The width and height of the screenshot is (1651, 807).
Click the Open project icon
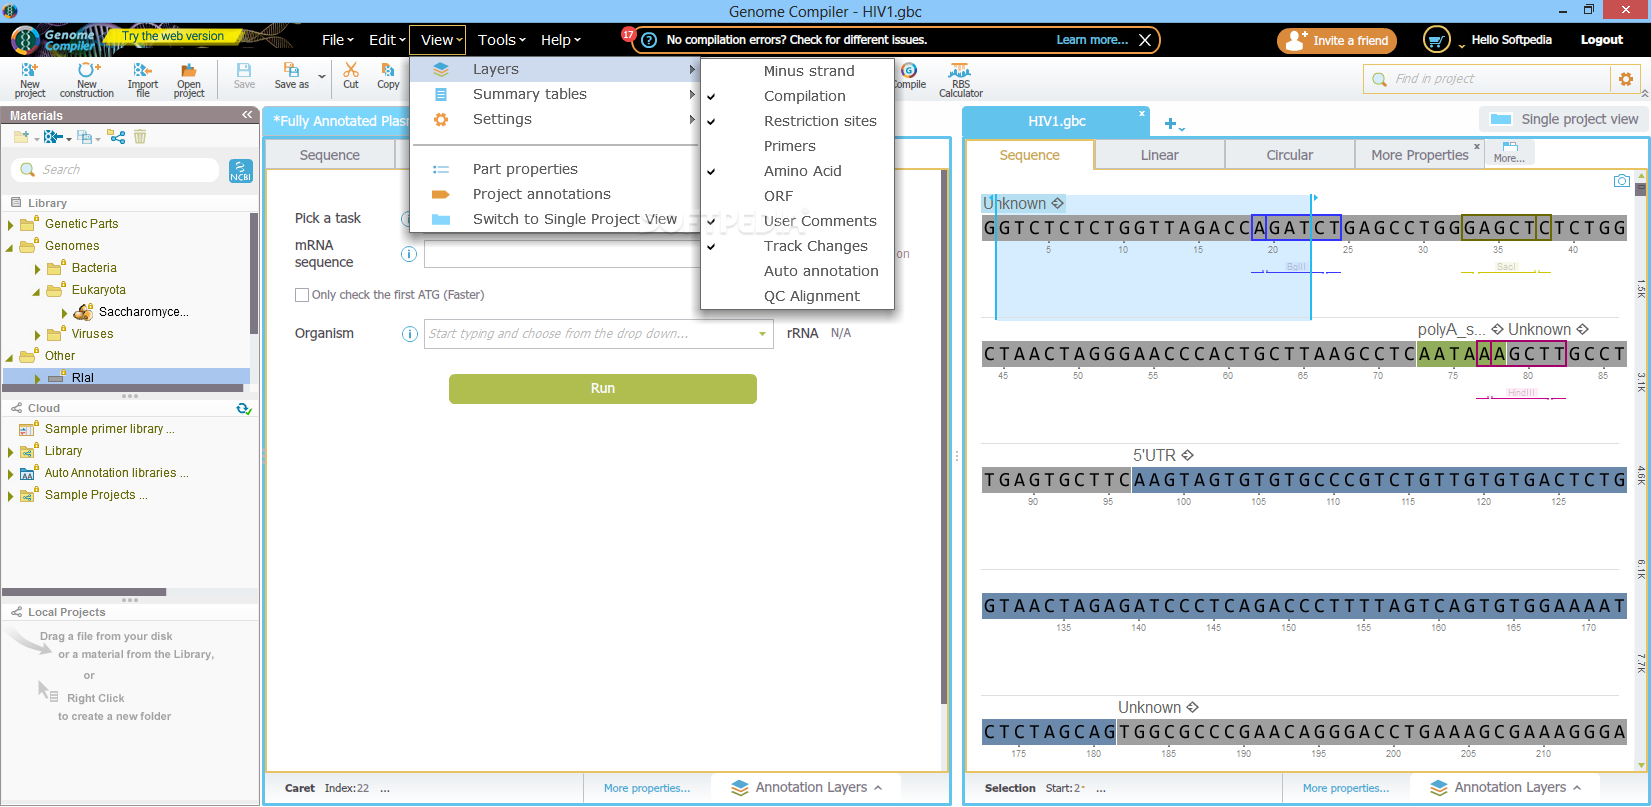189,79
